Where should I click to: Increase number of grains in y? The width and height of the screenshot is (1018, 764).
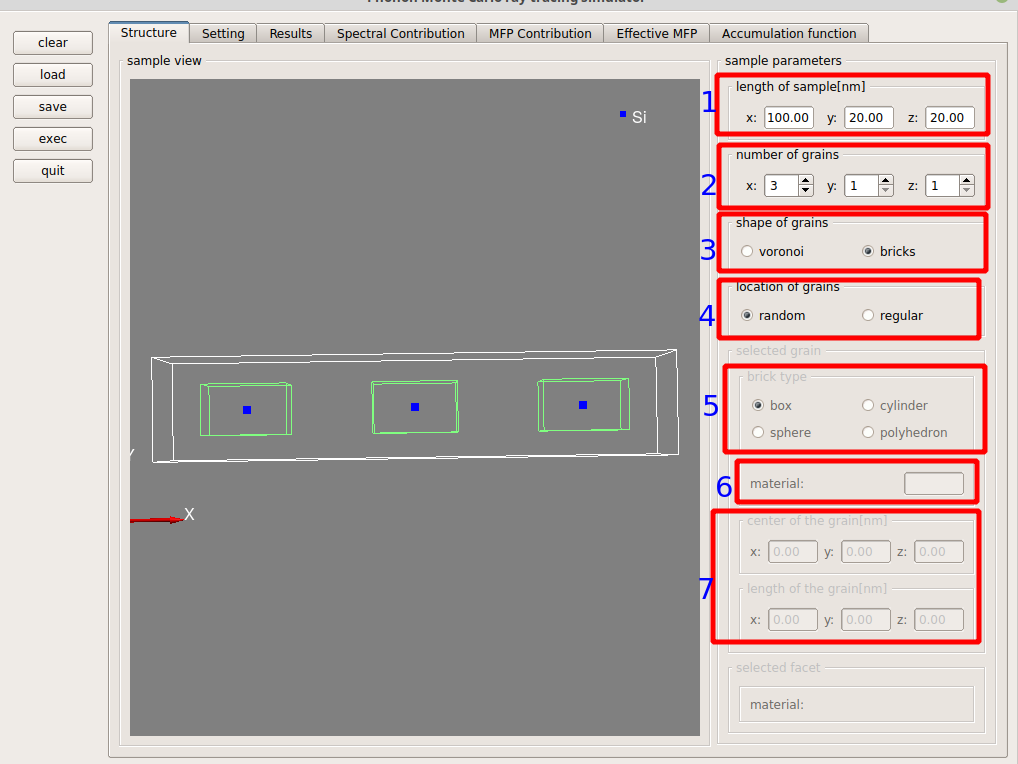tap(886, 180)
